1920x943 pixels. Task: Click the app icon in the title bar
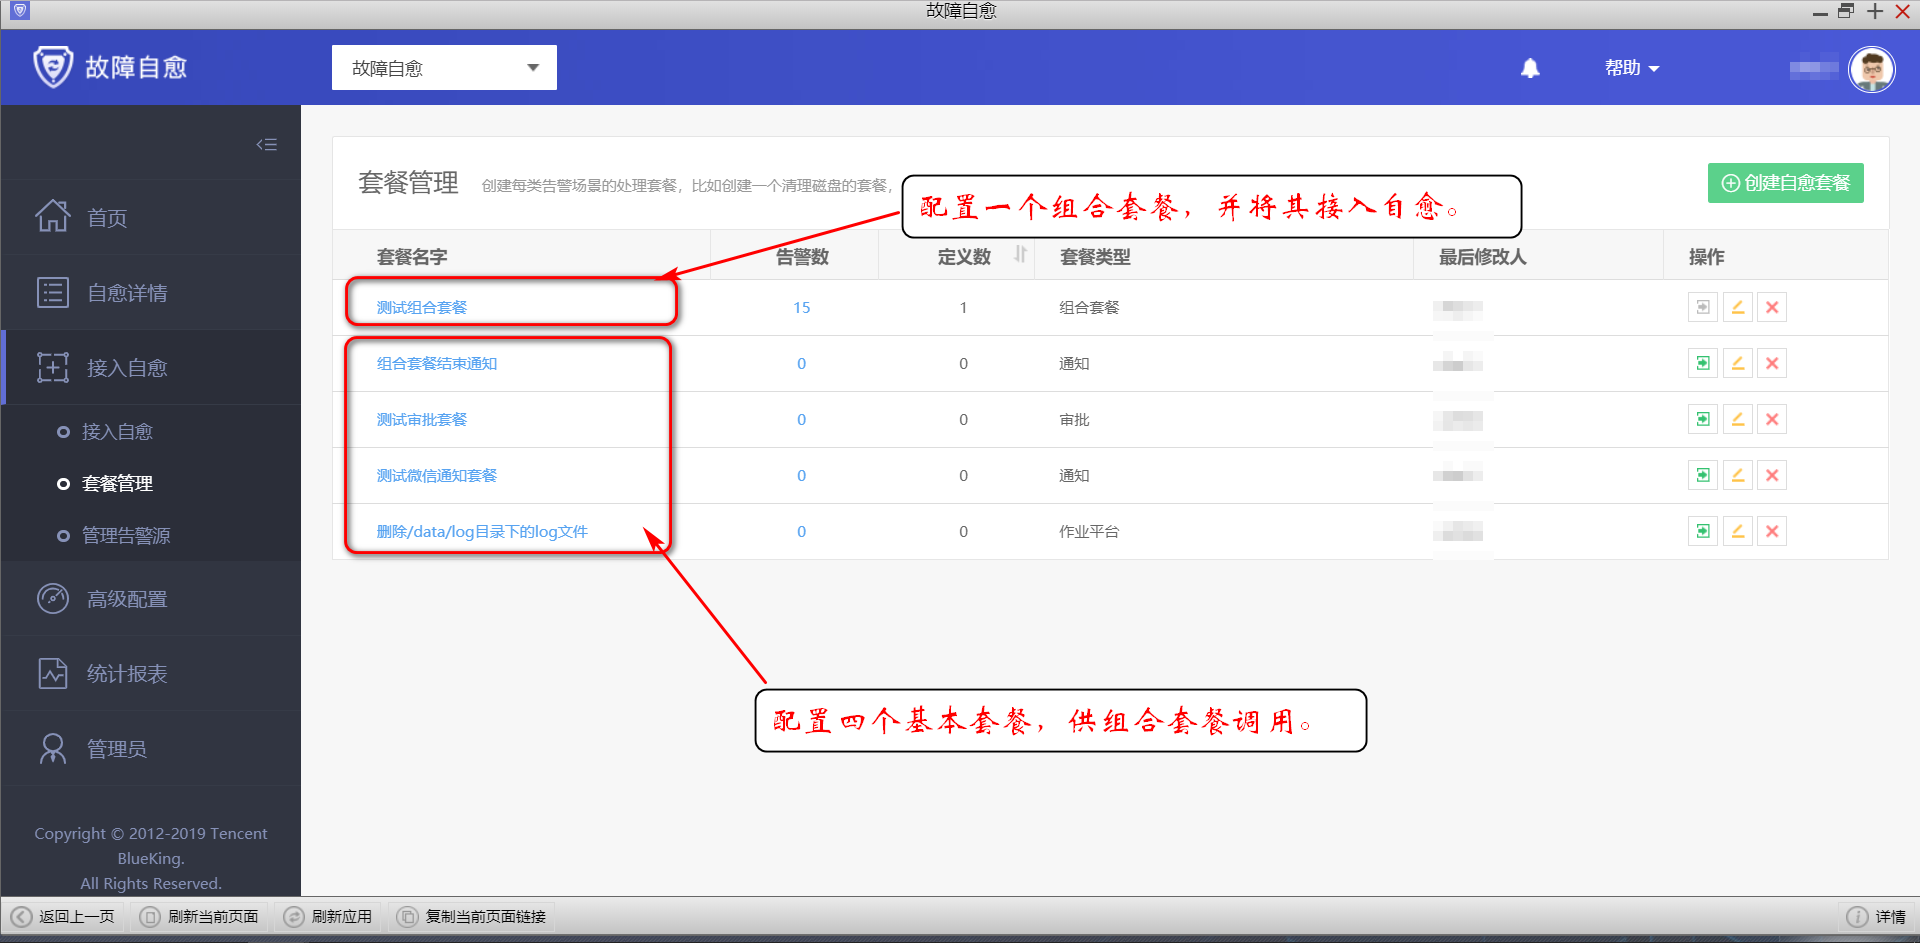click(x=20, y=11)
